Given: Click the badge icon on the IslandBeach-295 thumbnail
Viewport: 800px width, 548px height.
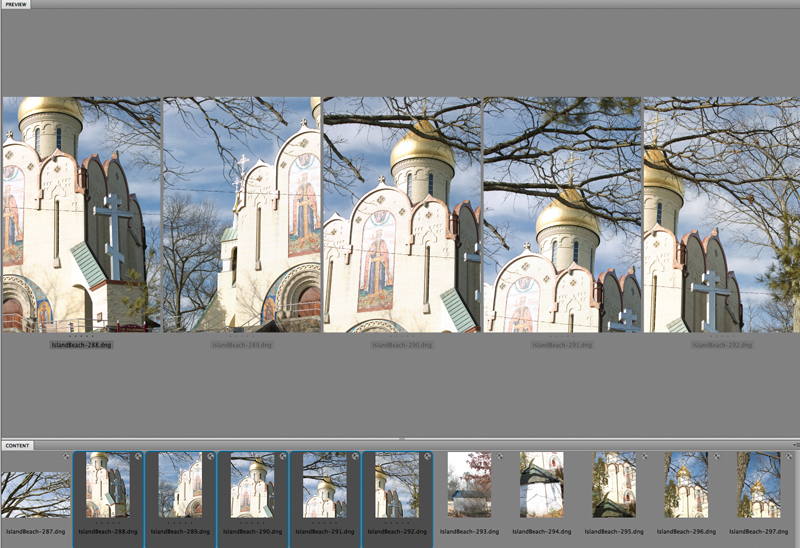Looking at the screenshot, I should pos(643,456).
